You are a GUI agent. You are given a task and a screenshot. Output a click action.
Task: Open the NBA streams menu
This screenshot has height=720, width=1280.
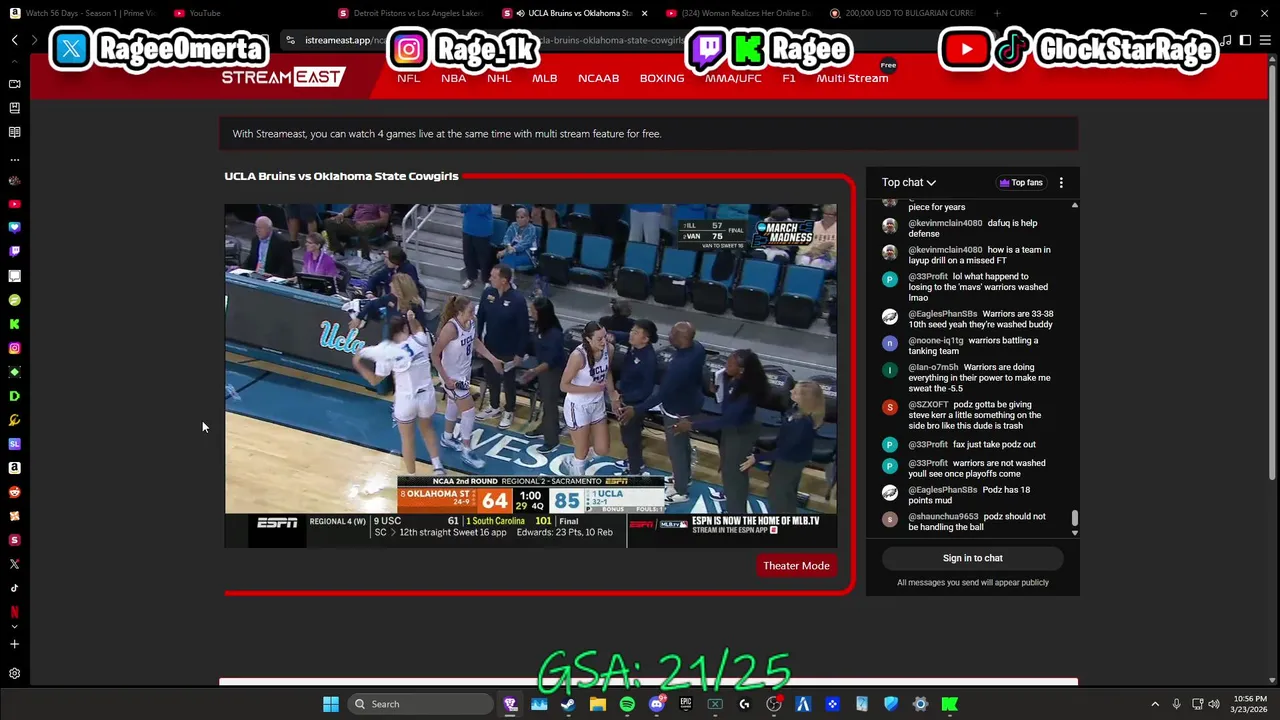453,78
